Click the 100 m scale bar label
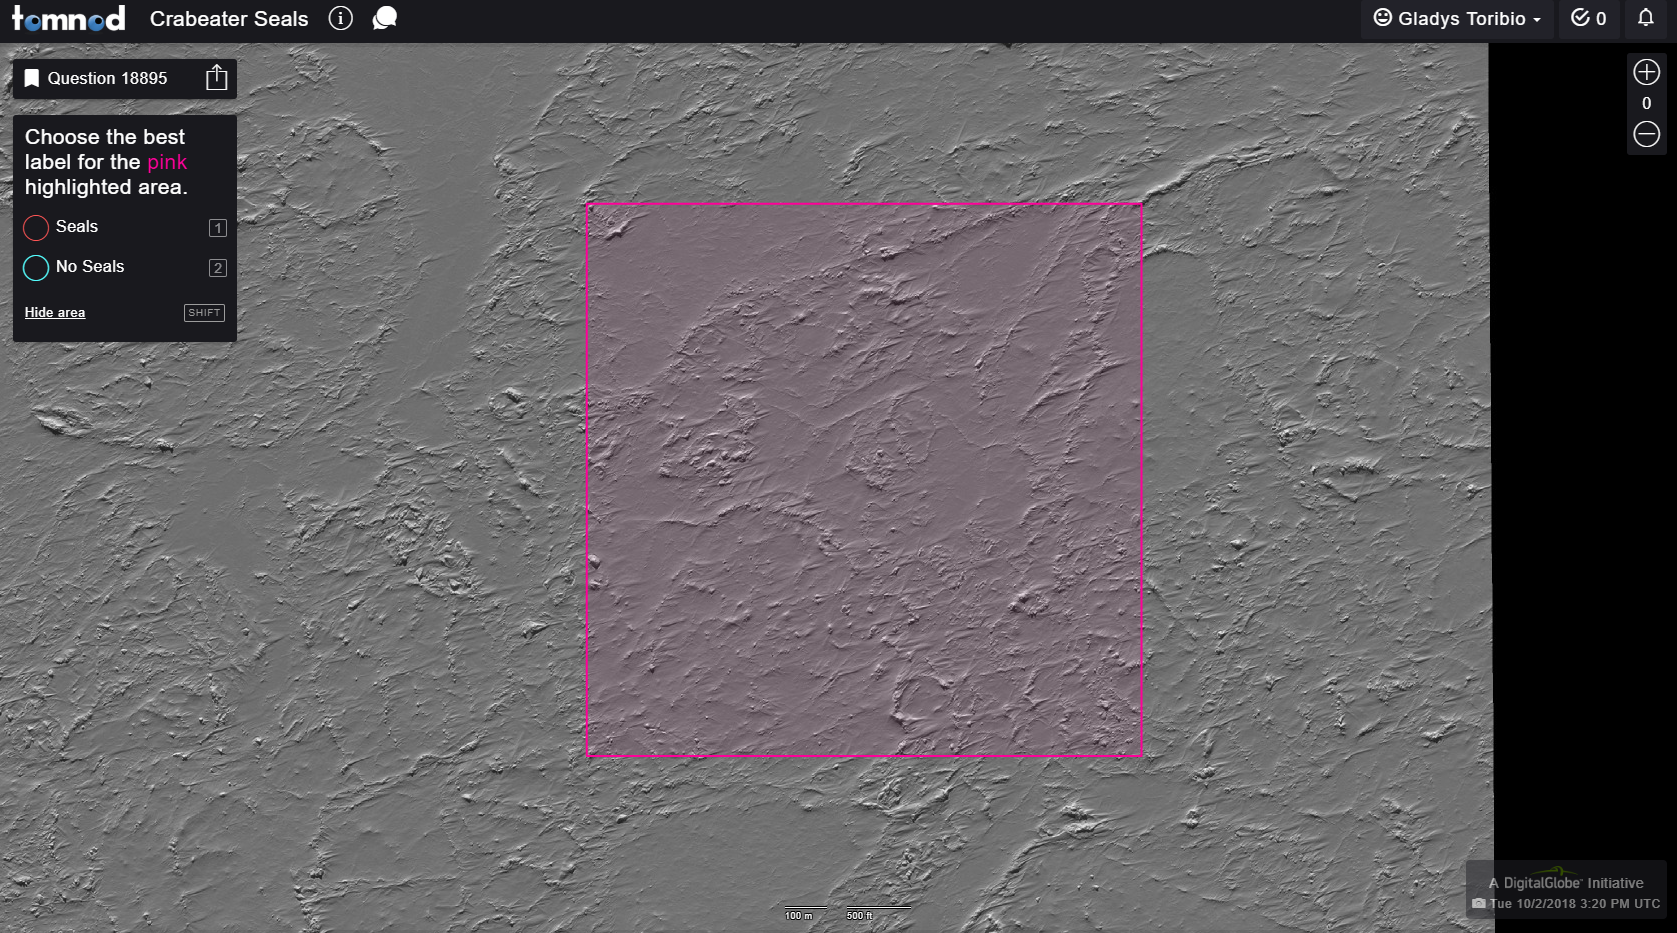 tap(798, 915)
